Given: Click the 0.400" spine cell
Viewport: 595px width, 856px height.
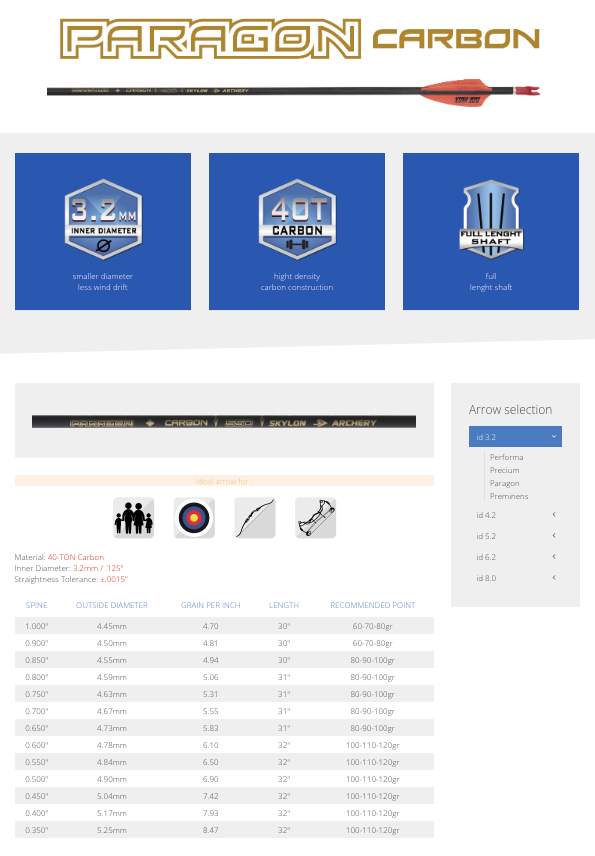Looking at the screenshot, I should (37, 813).
